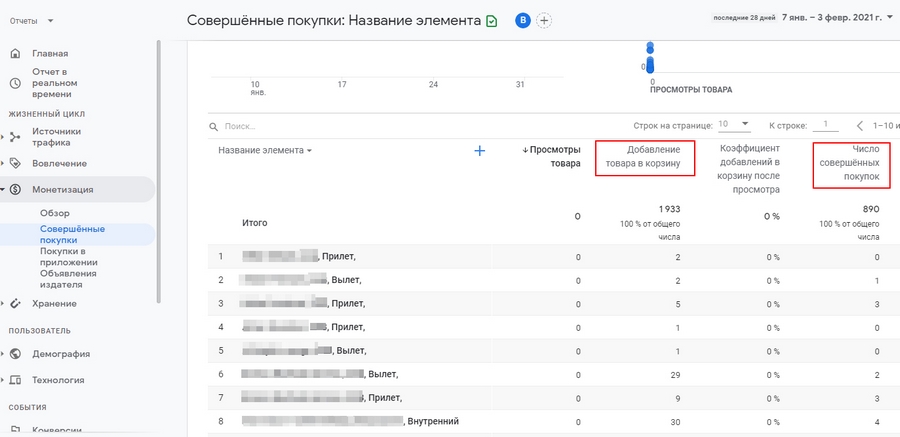Add dimension with blue plus icon
Viewport: 900px width, 437px height.
pos(480,151)
